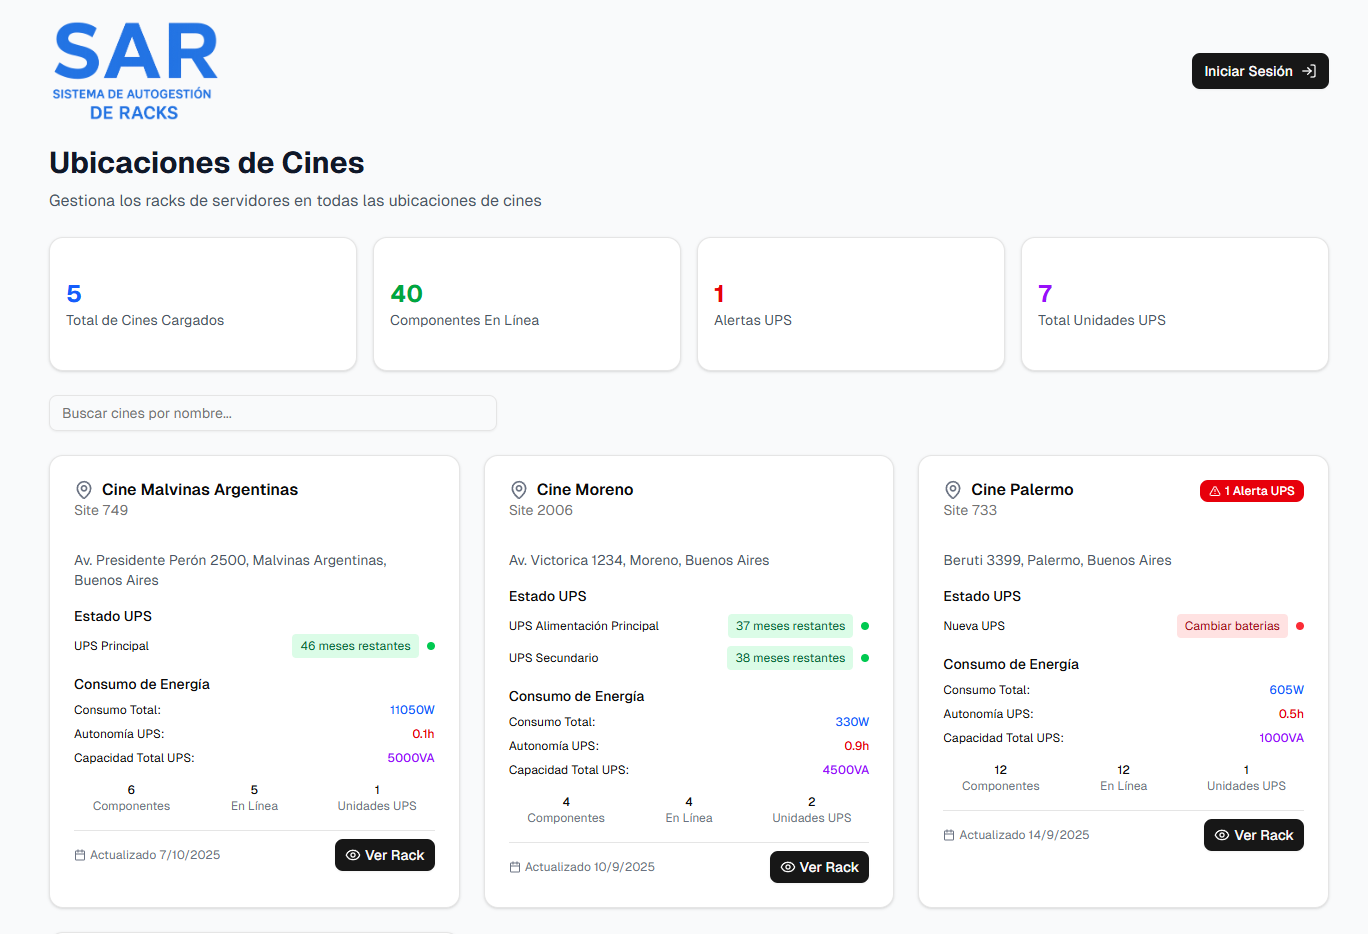Click the location pin icon beside Cine Palermo
This screenshot has height=934, width=1368.
pyautogui.click(x=953, y=490)
